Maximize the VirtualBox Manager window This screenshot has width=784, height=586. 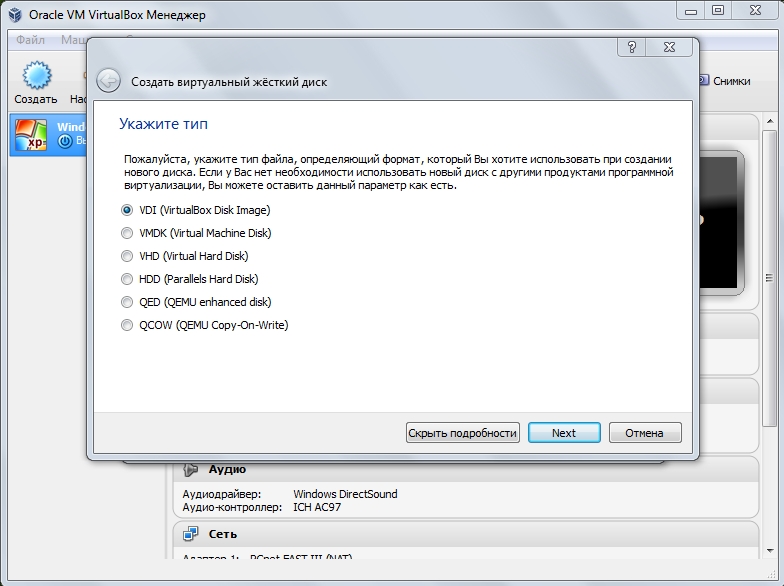click(x=718, y=10)
